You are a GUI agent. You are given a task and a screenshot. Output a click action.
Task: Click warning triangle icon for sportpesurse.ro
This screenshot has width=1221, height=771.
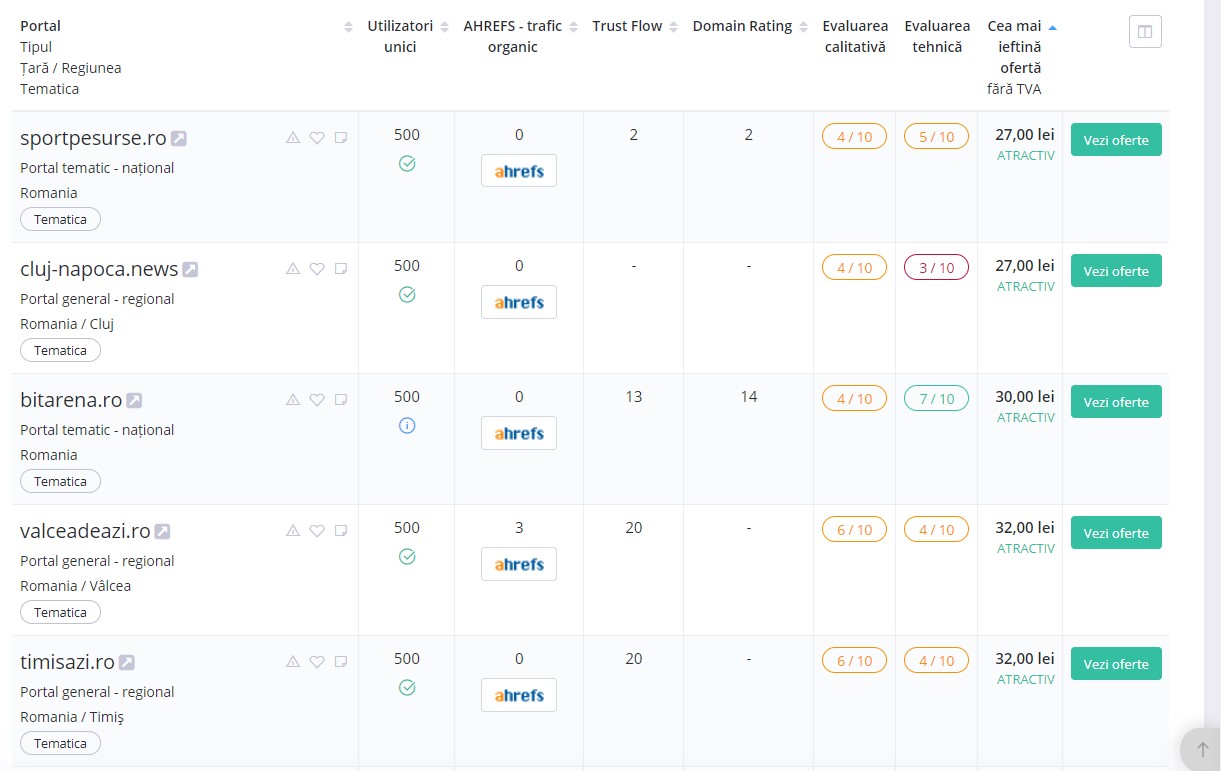click(293, 138)
